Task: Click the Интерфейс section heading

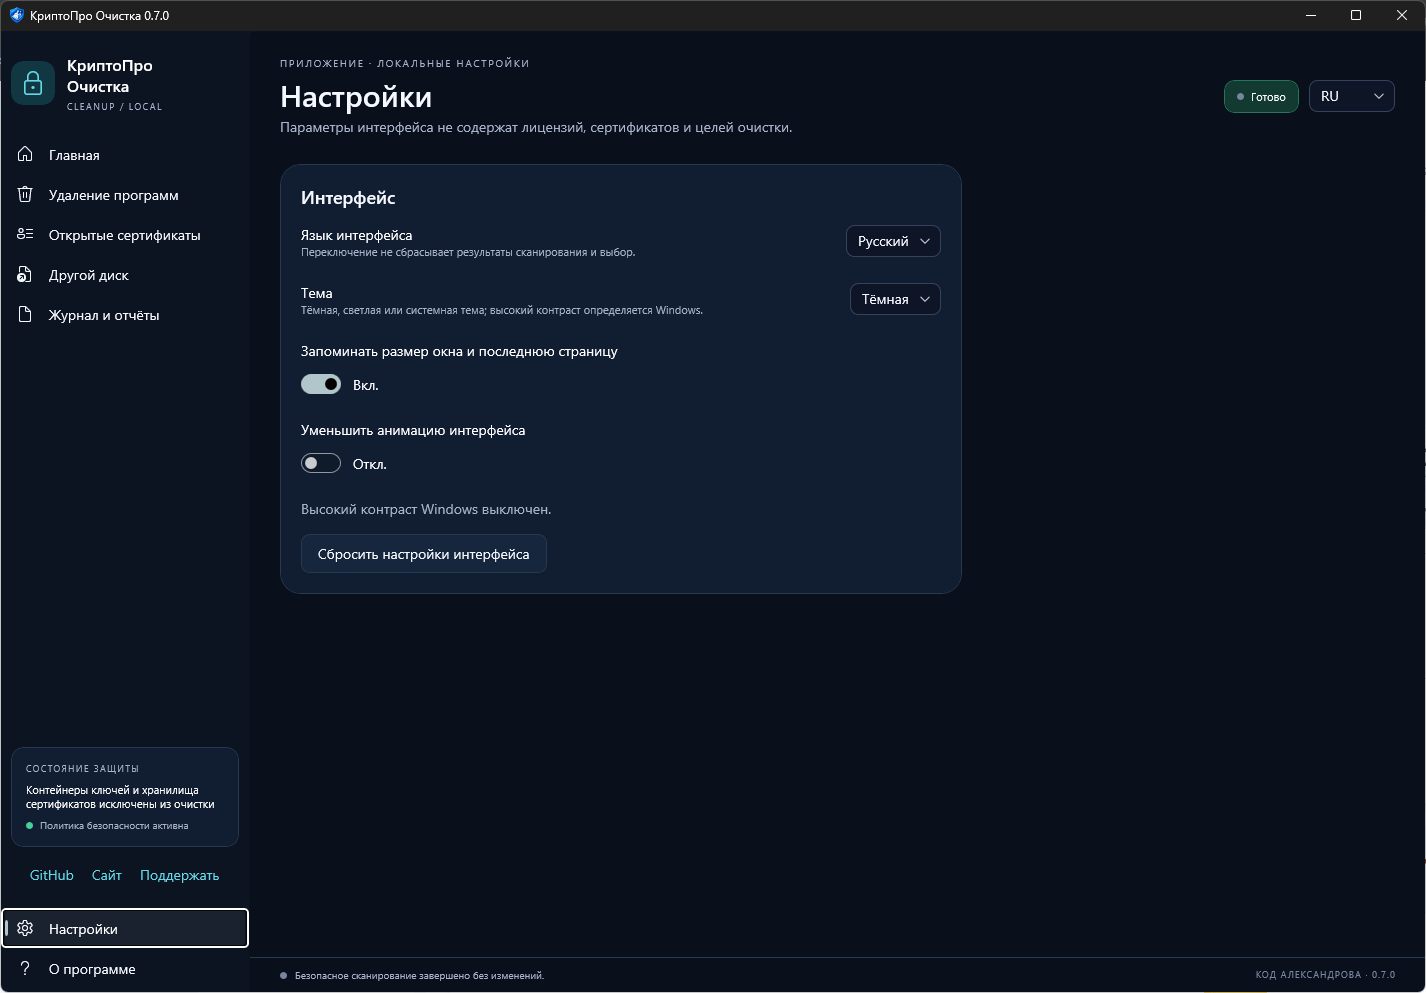Action: [x=348, y=198]
